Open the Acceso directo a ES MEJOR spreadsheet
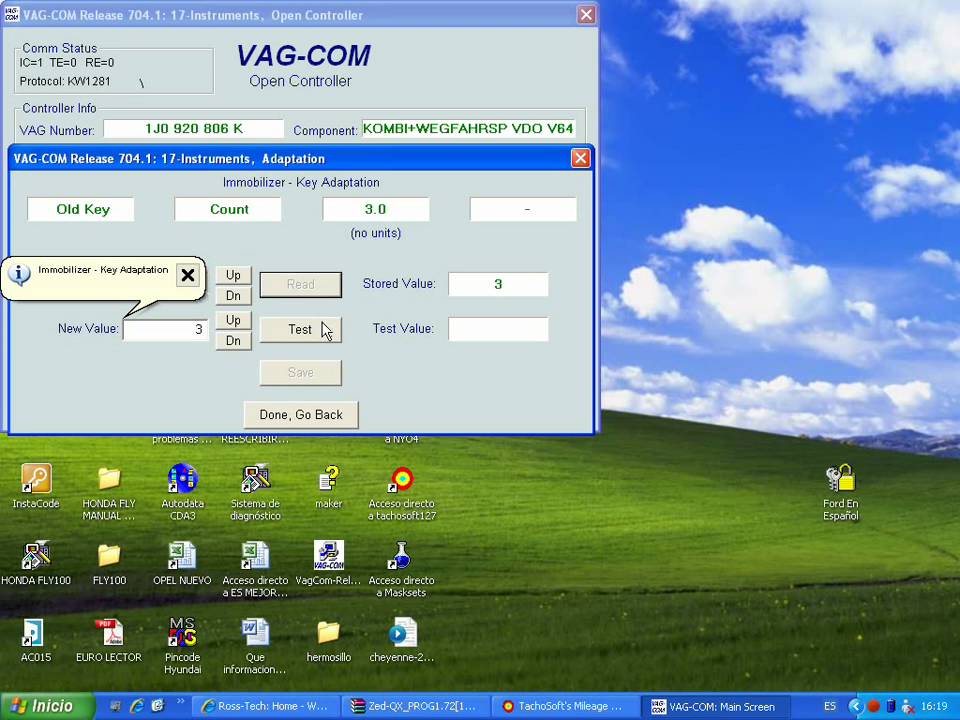 click(x=255, y=569)
